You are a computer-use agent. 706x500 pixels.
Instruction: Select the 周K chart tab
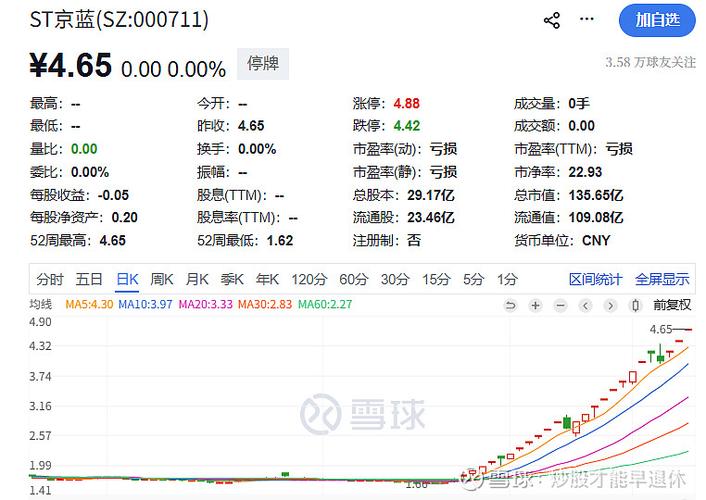tap(162, 279)
